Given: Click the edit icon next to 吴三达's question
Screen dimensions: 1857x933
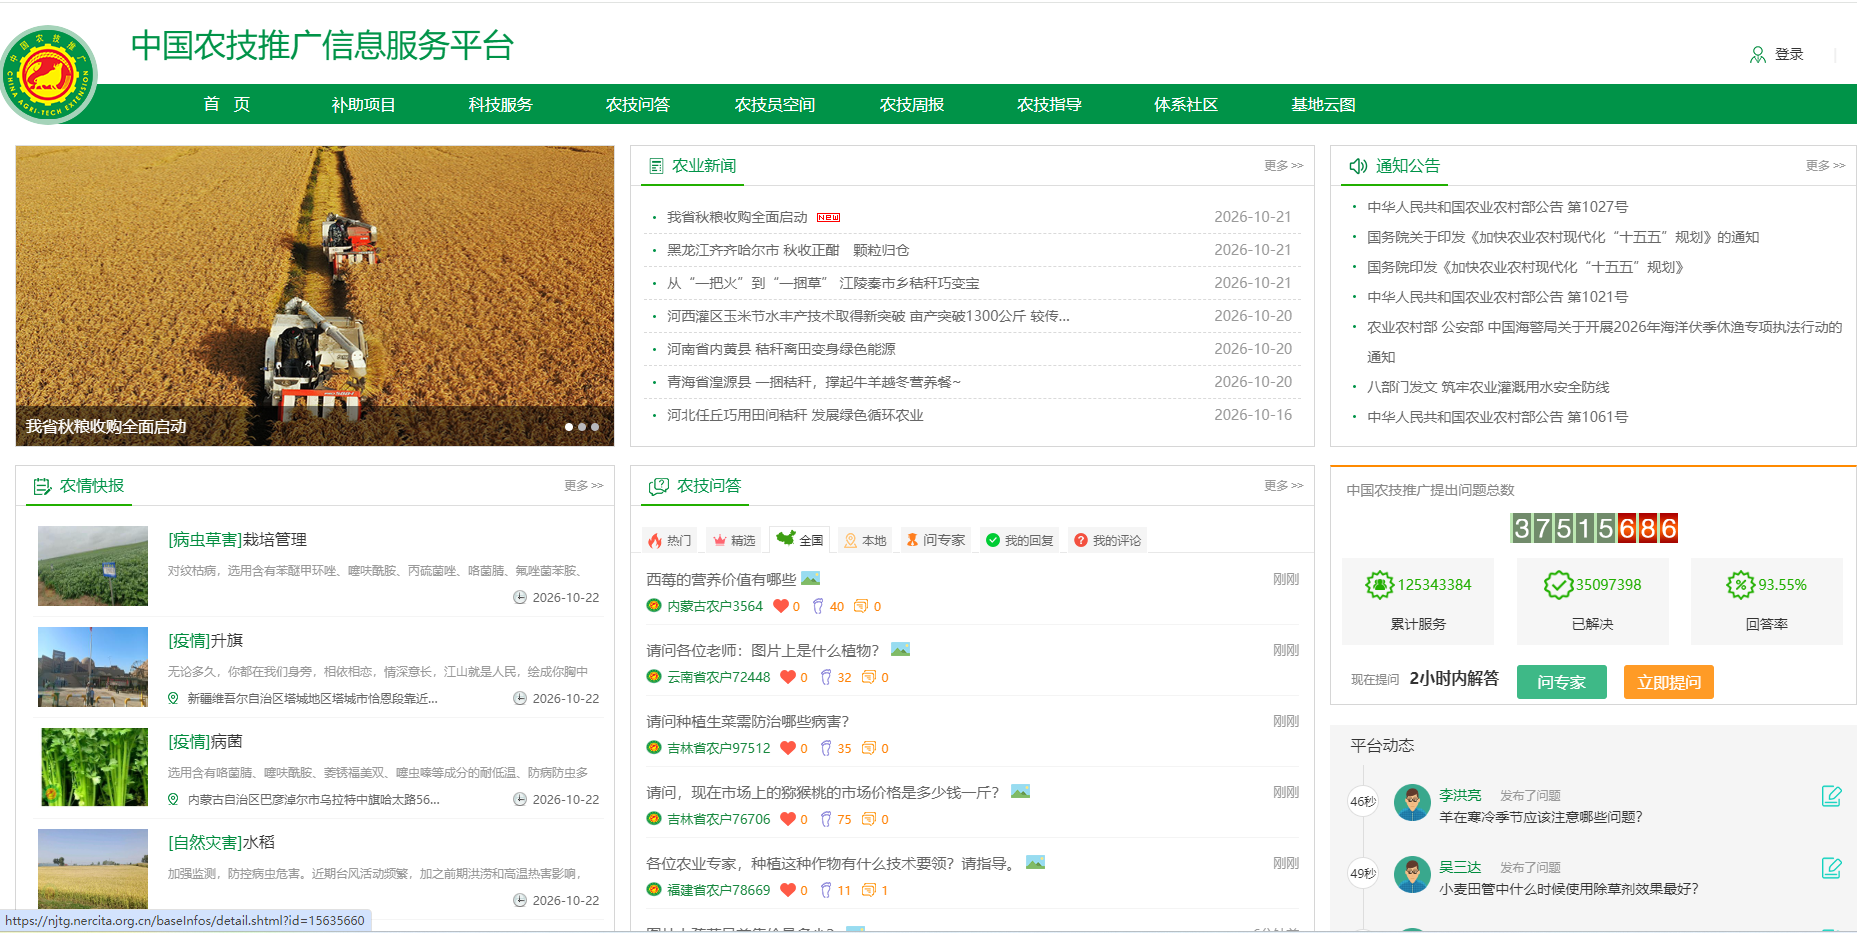Looking at the screenshot, I should [1831, 868].
